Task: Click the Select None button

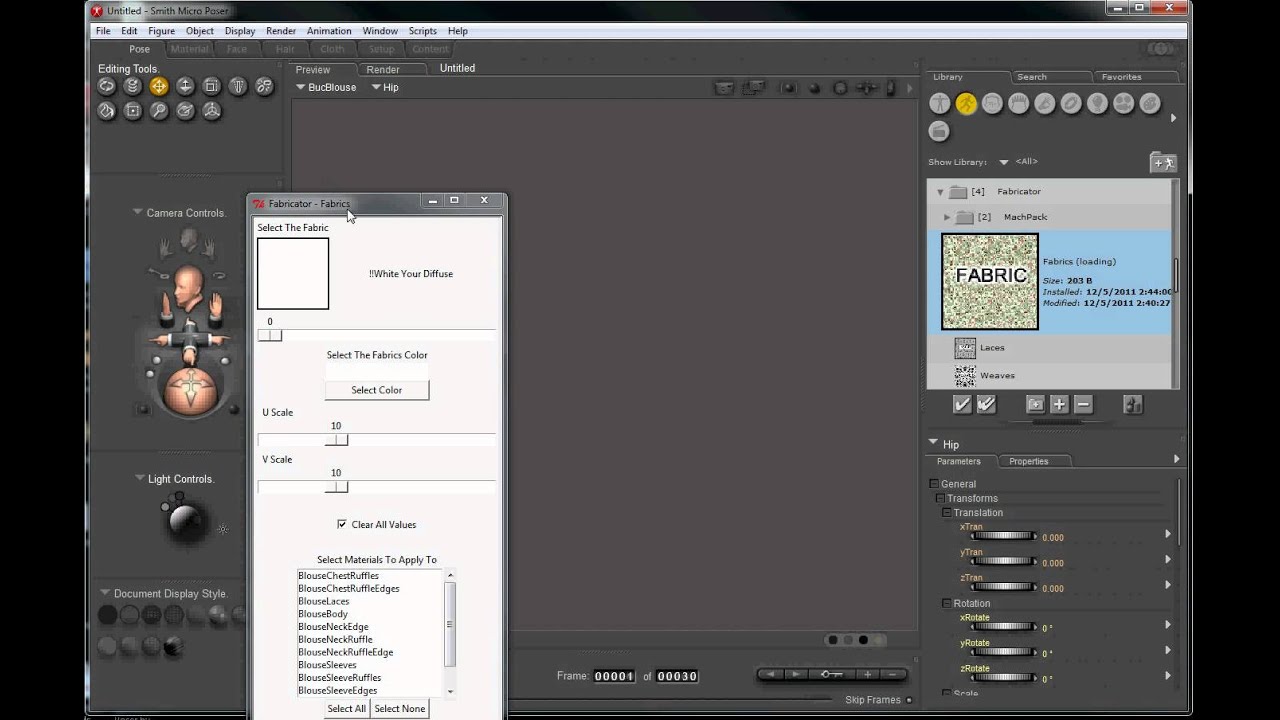Action: pyautogui.click(x=400, y=708)
